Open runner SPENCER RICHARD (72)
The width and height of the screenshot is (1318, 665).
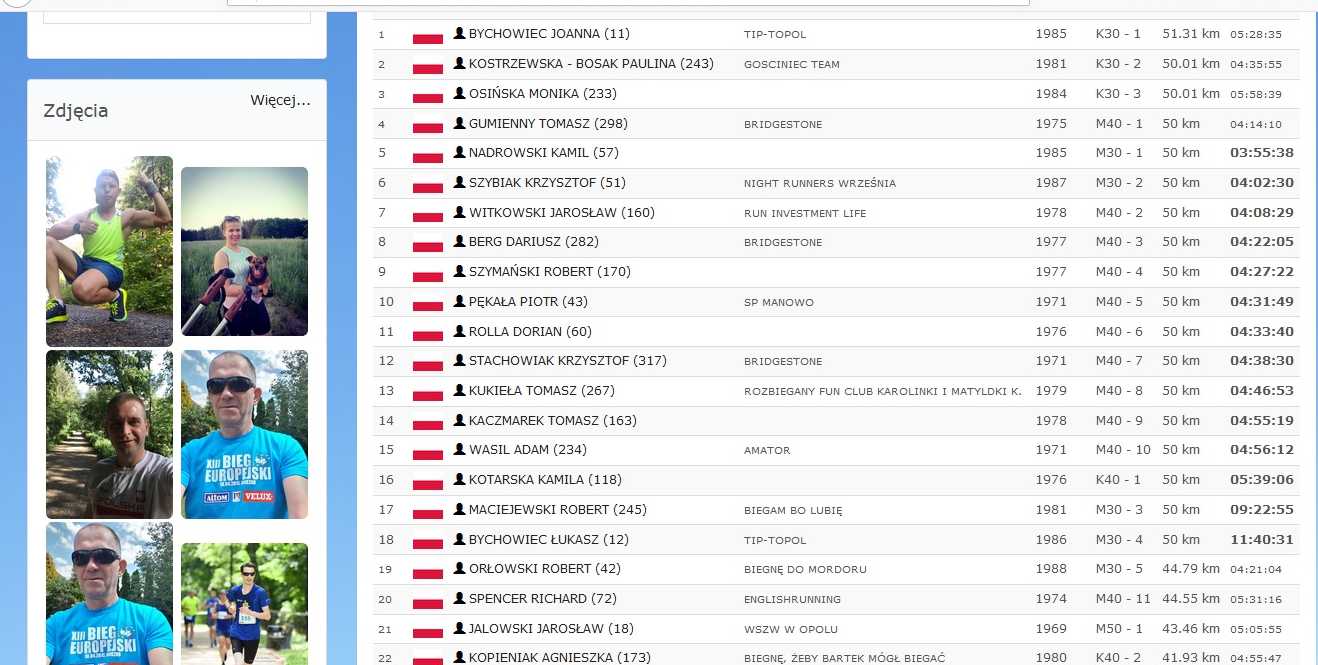point(542,598)
